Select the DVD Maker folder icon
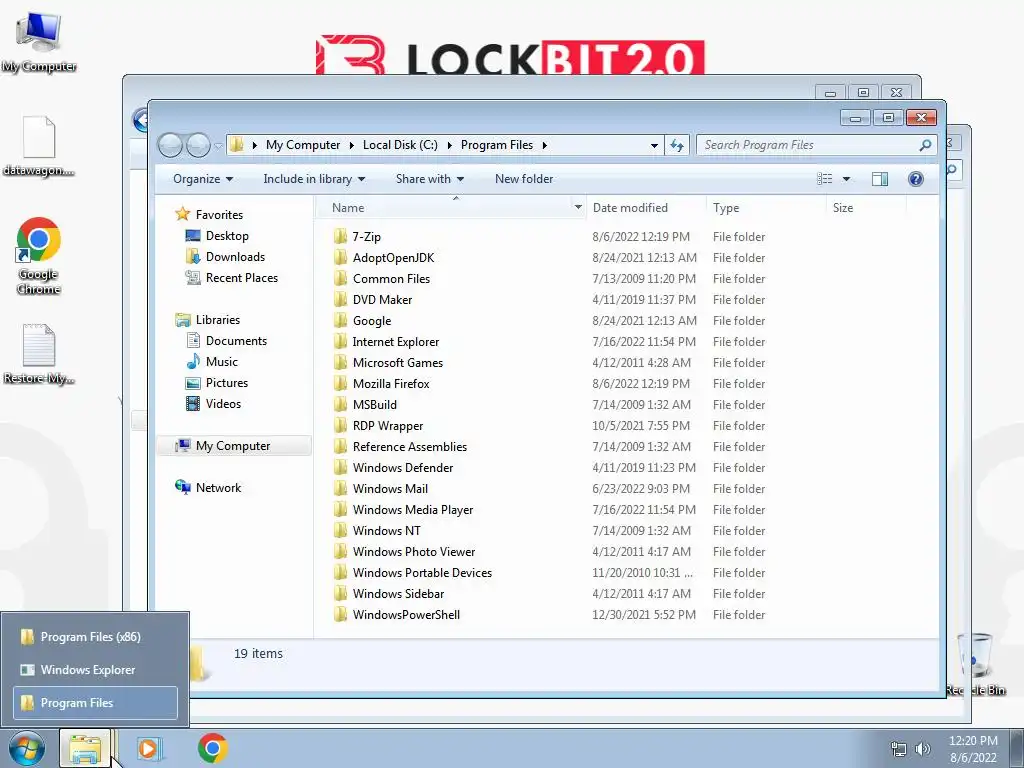This screenshot has height=768, width=1024. (x=340, y=300)
